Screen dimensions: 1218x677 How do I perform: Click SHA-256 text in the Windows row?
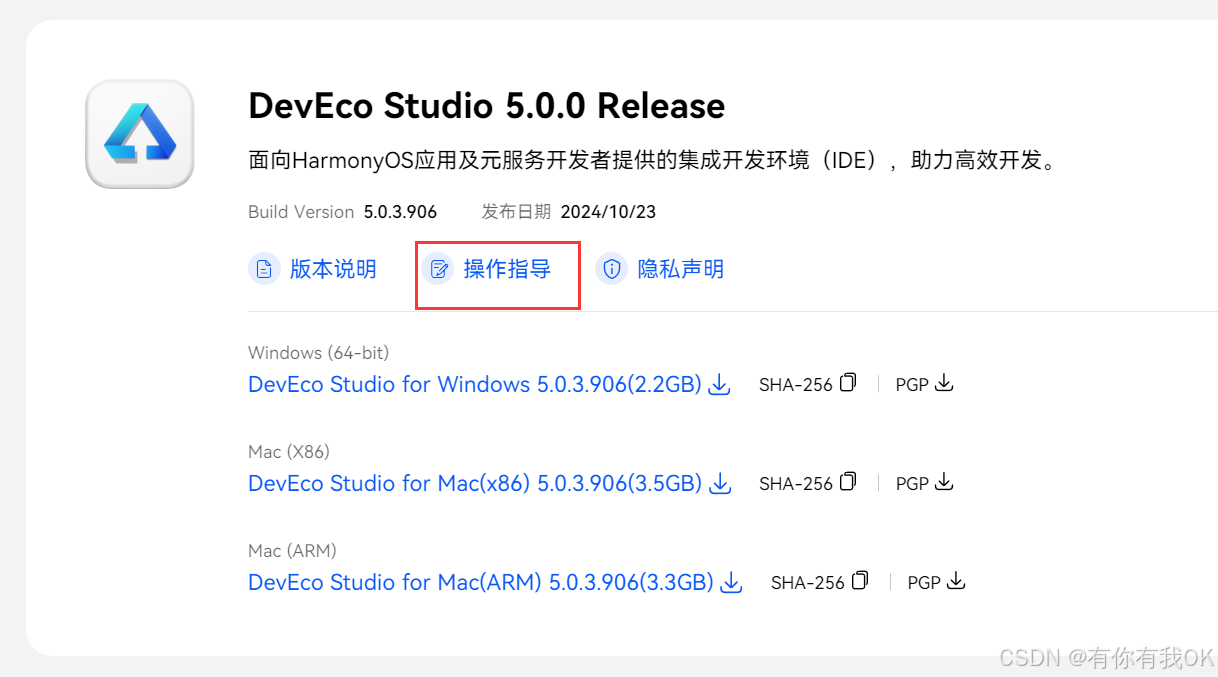tap(796, 385)
